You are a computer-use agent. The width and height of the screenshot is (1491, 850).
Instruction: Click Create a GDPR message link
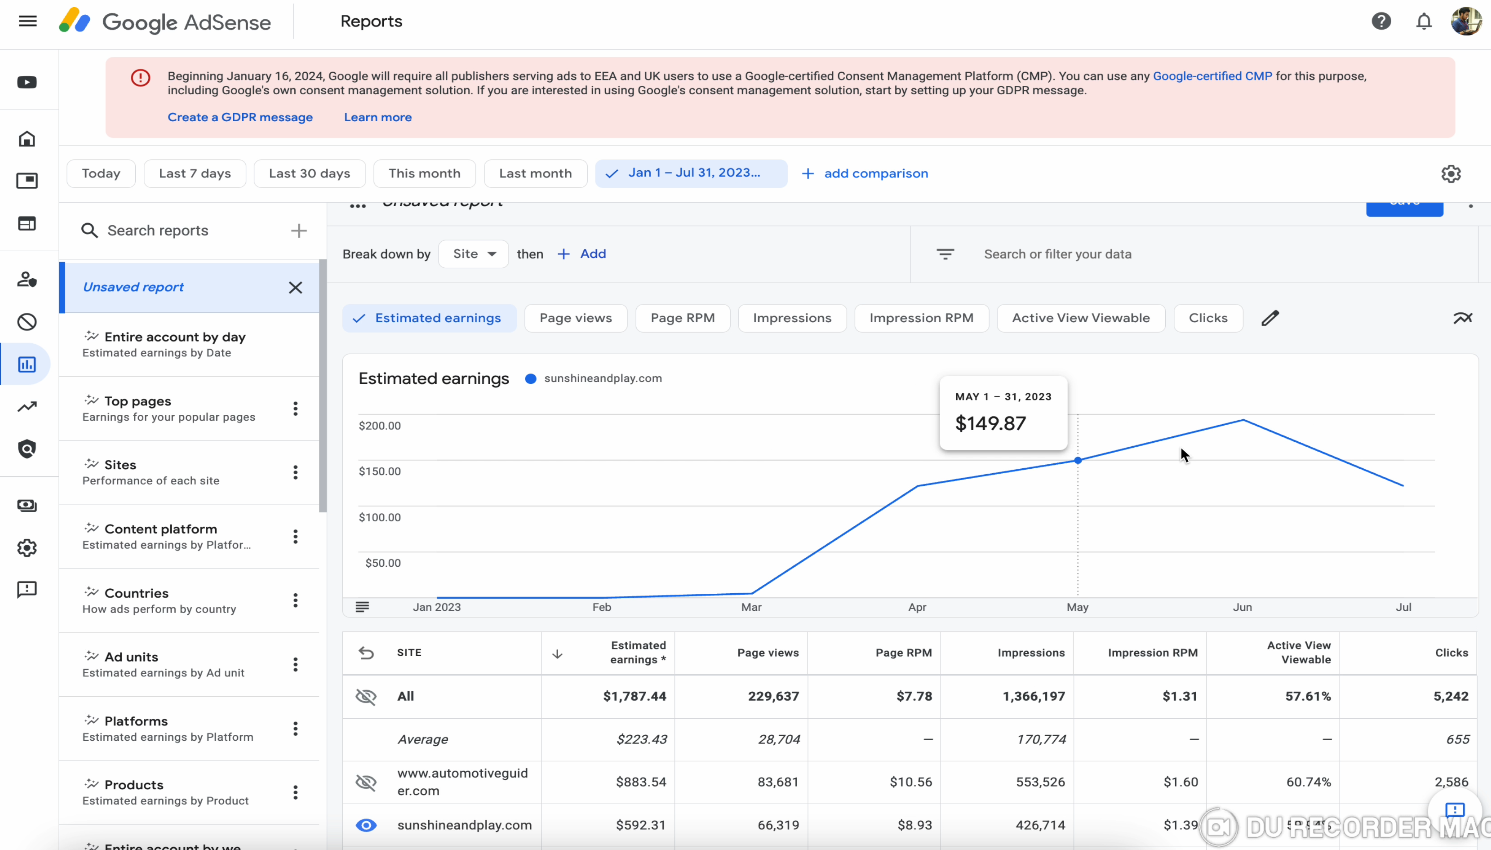pos(240,118)
